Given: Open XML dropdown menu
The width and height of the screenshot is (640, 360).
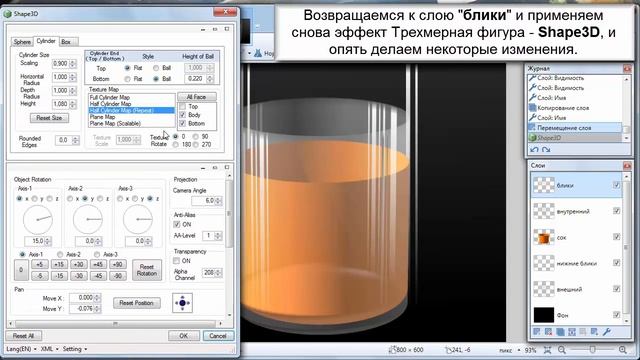Looking at the screenshot, I should pyautogui.click(x=50, y=349).
